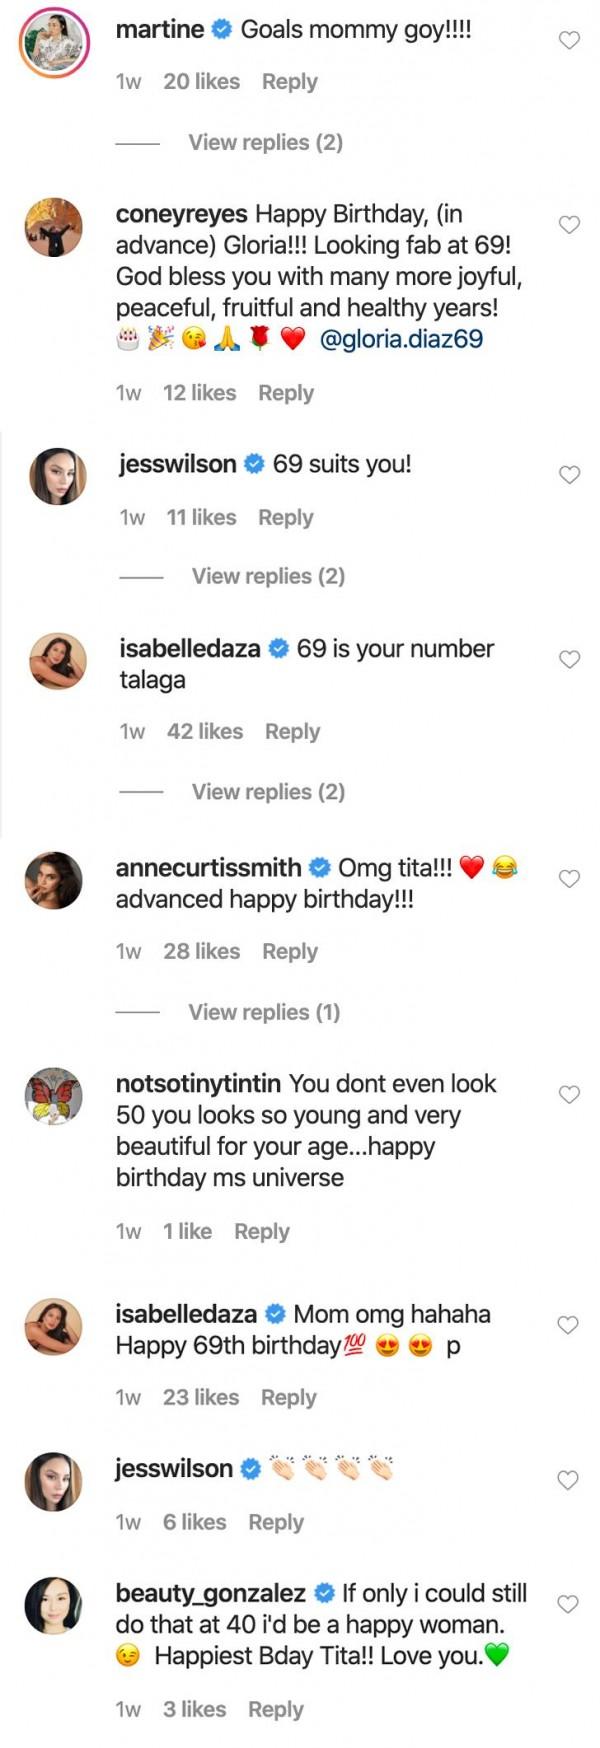Like jesswilson's "69 suits you!" comment

tap(569, 475)
